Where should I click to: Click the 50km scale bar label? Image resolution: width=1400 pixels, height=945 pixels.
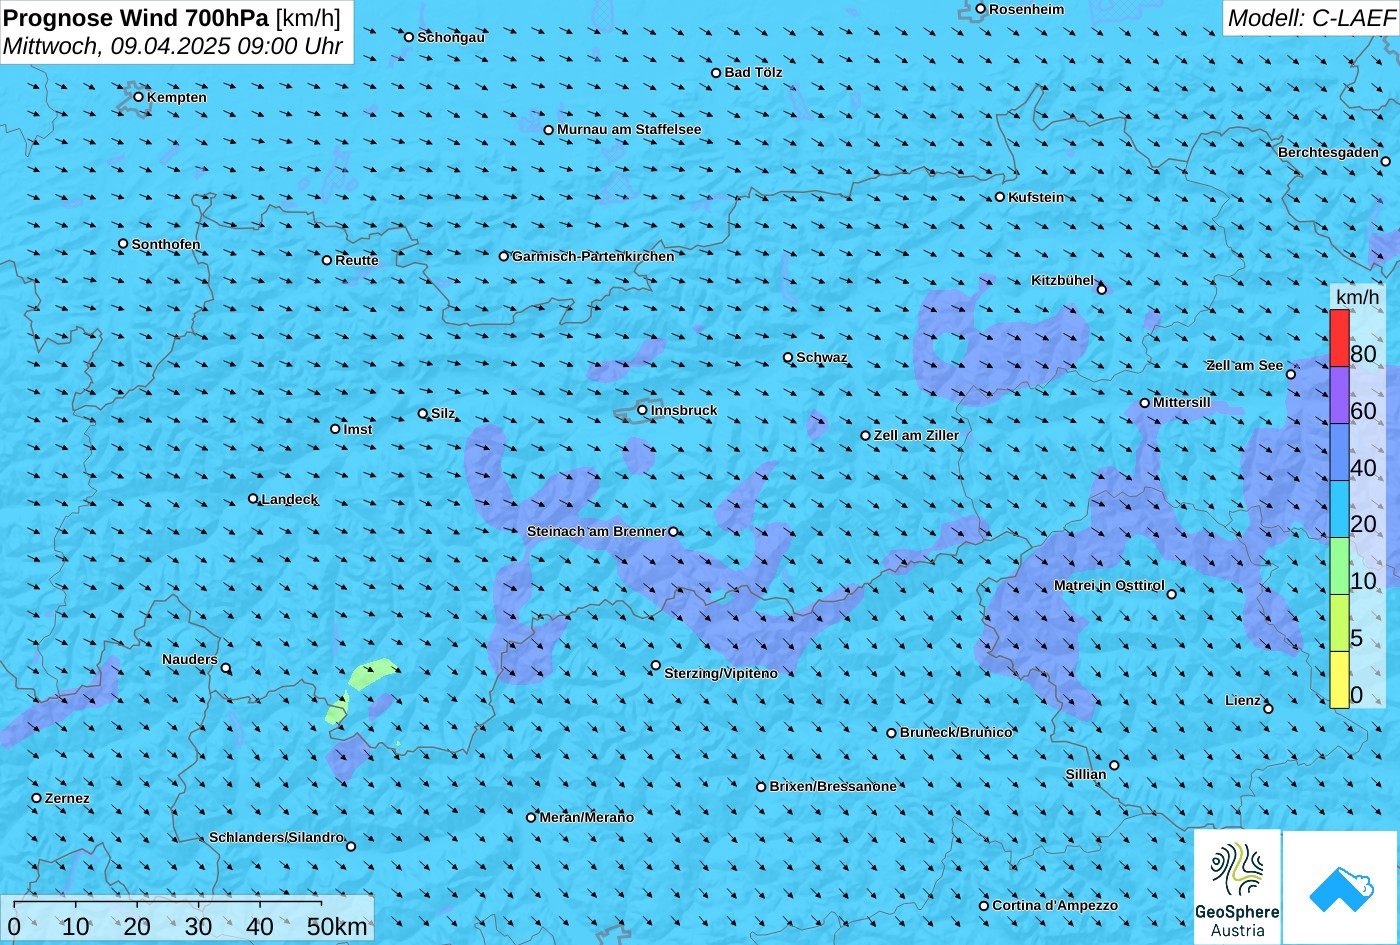(337, 926)
